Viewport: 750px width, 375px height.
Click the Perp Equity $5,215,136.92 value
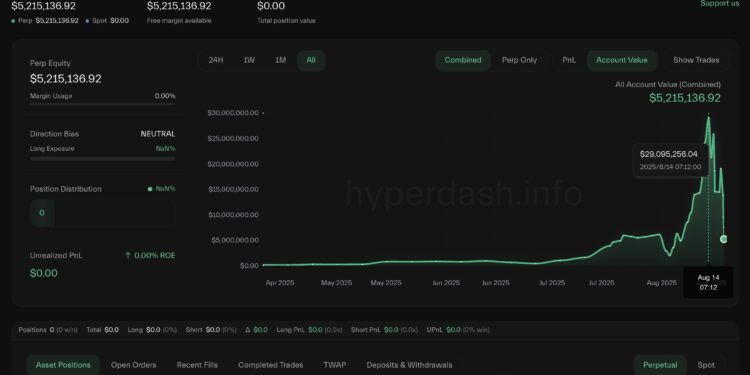pos(66,79)
